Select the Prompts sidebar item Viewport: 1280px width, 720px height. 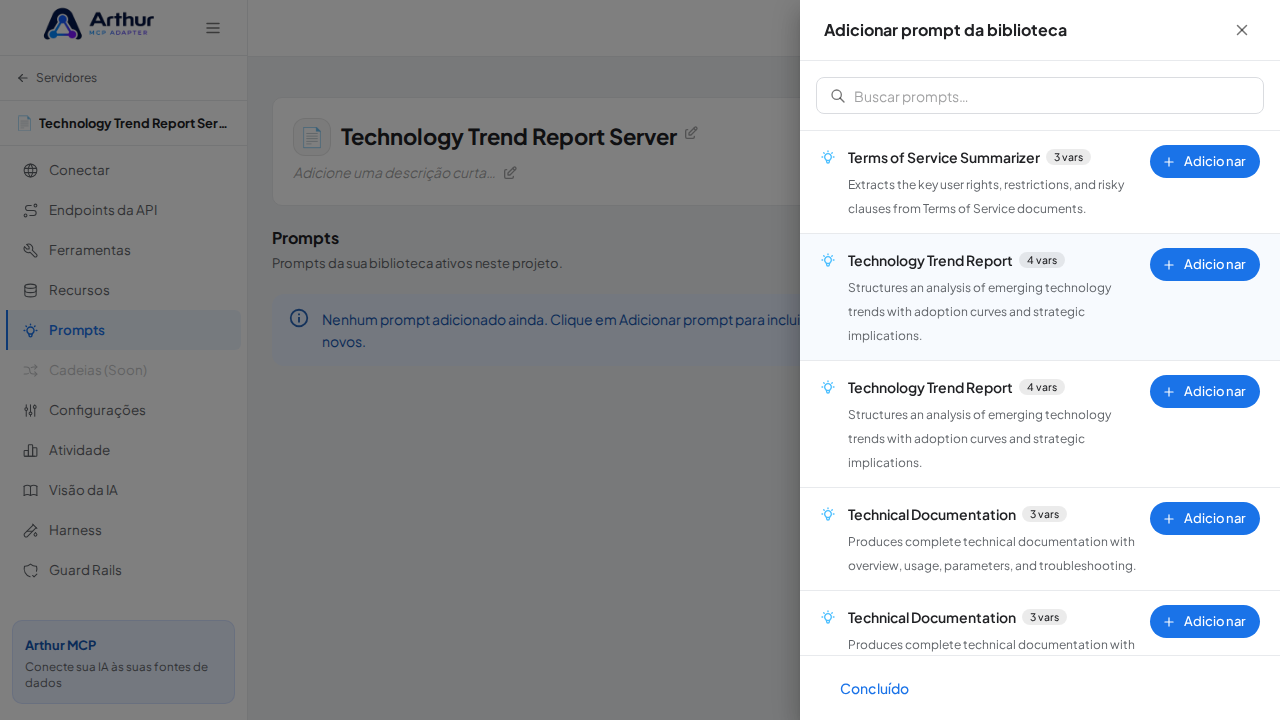[x=123, y=330]
